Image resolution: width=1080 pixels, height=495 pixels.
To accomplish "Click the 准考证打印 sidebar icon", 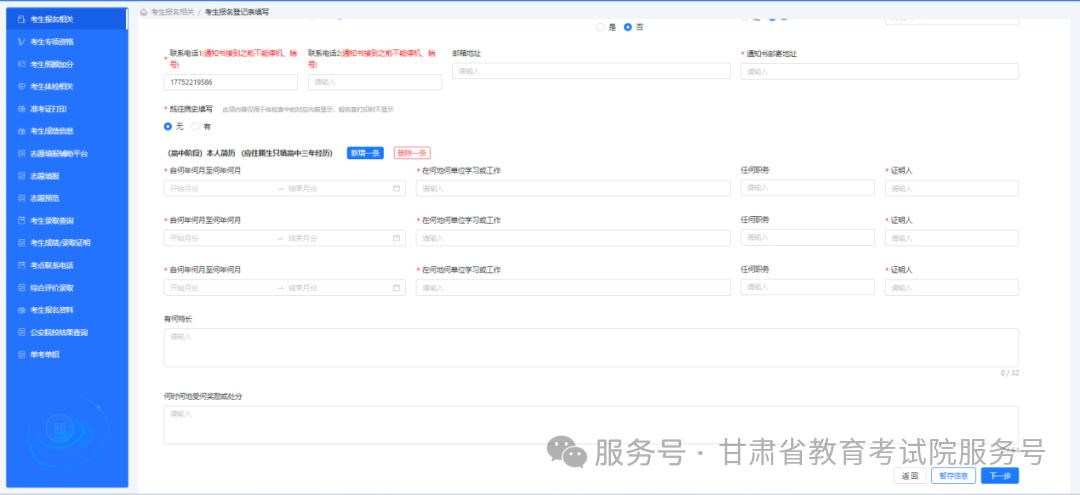I will pos(21,109).
